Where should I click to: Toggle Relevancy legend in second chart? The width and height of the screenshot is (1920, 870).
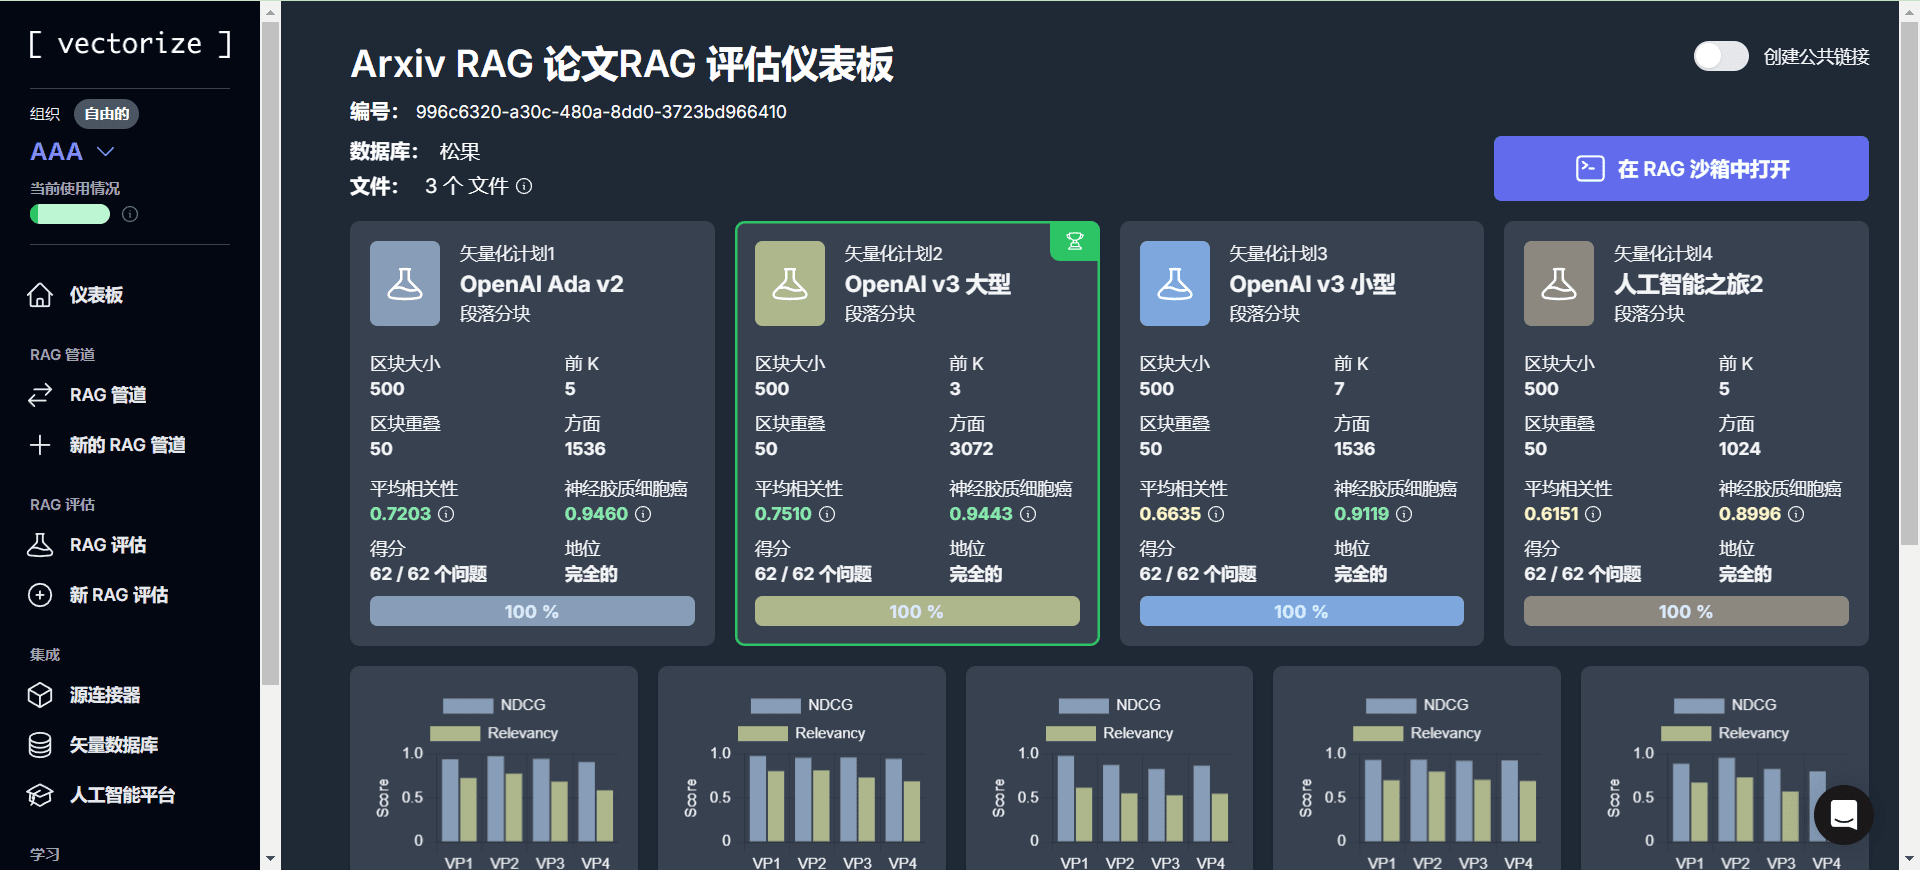click(802, 733)
